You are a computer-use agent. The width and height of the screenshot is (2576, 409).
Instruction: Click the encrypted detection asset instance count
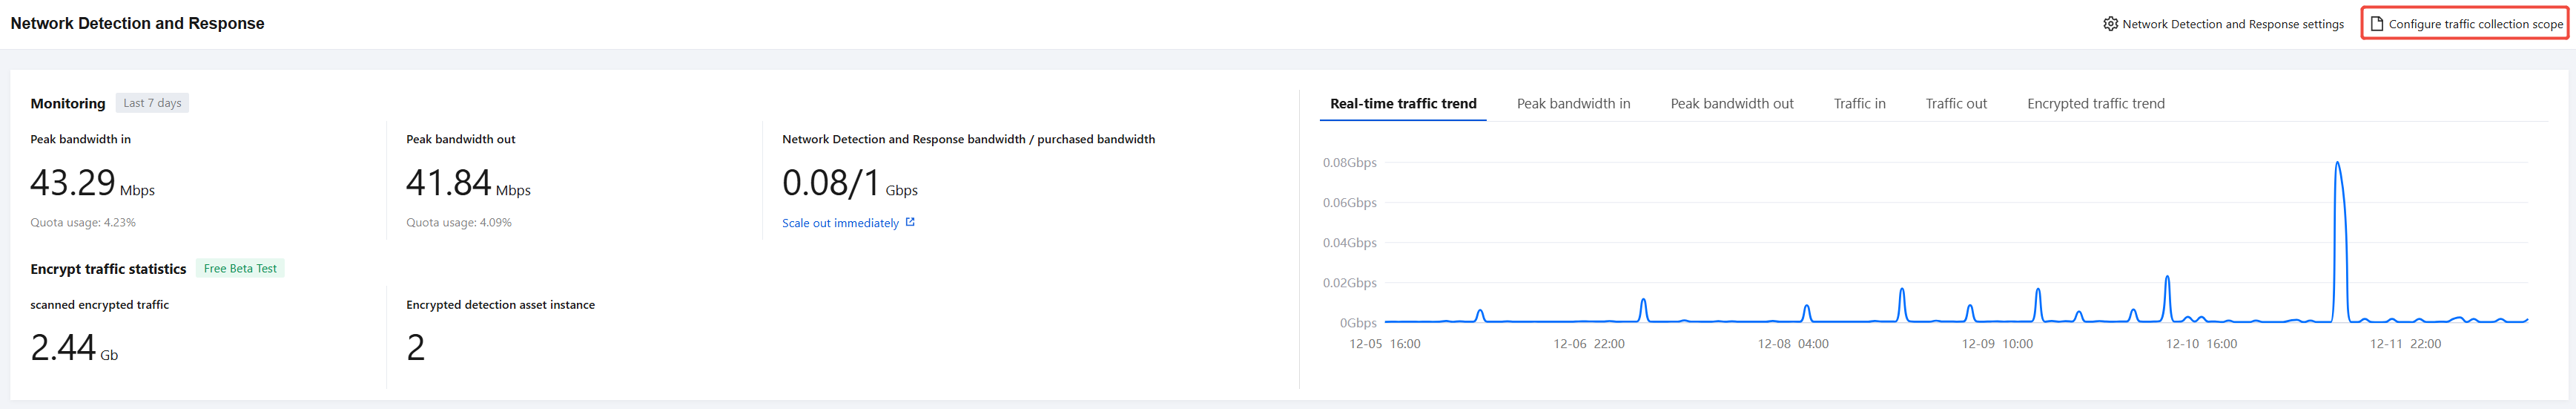point(416,348)
